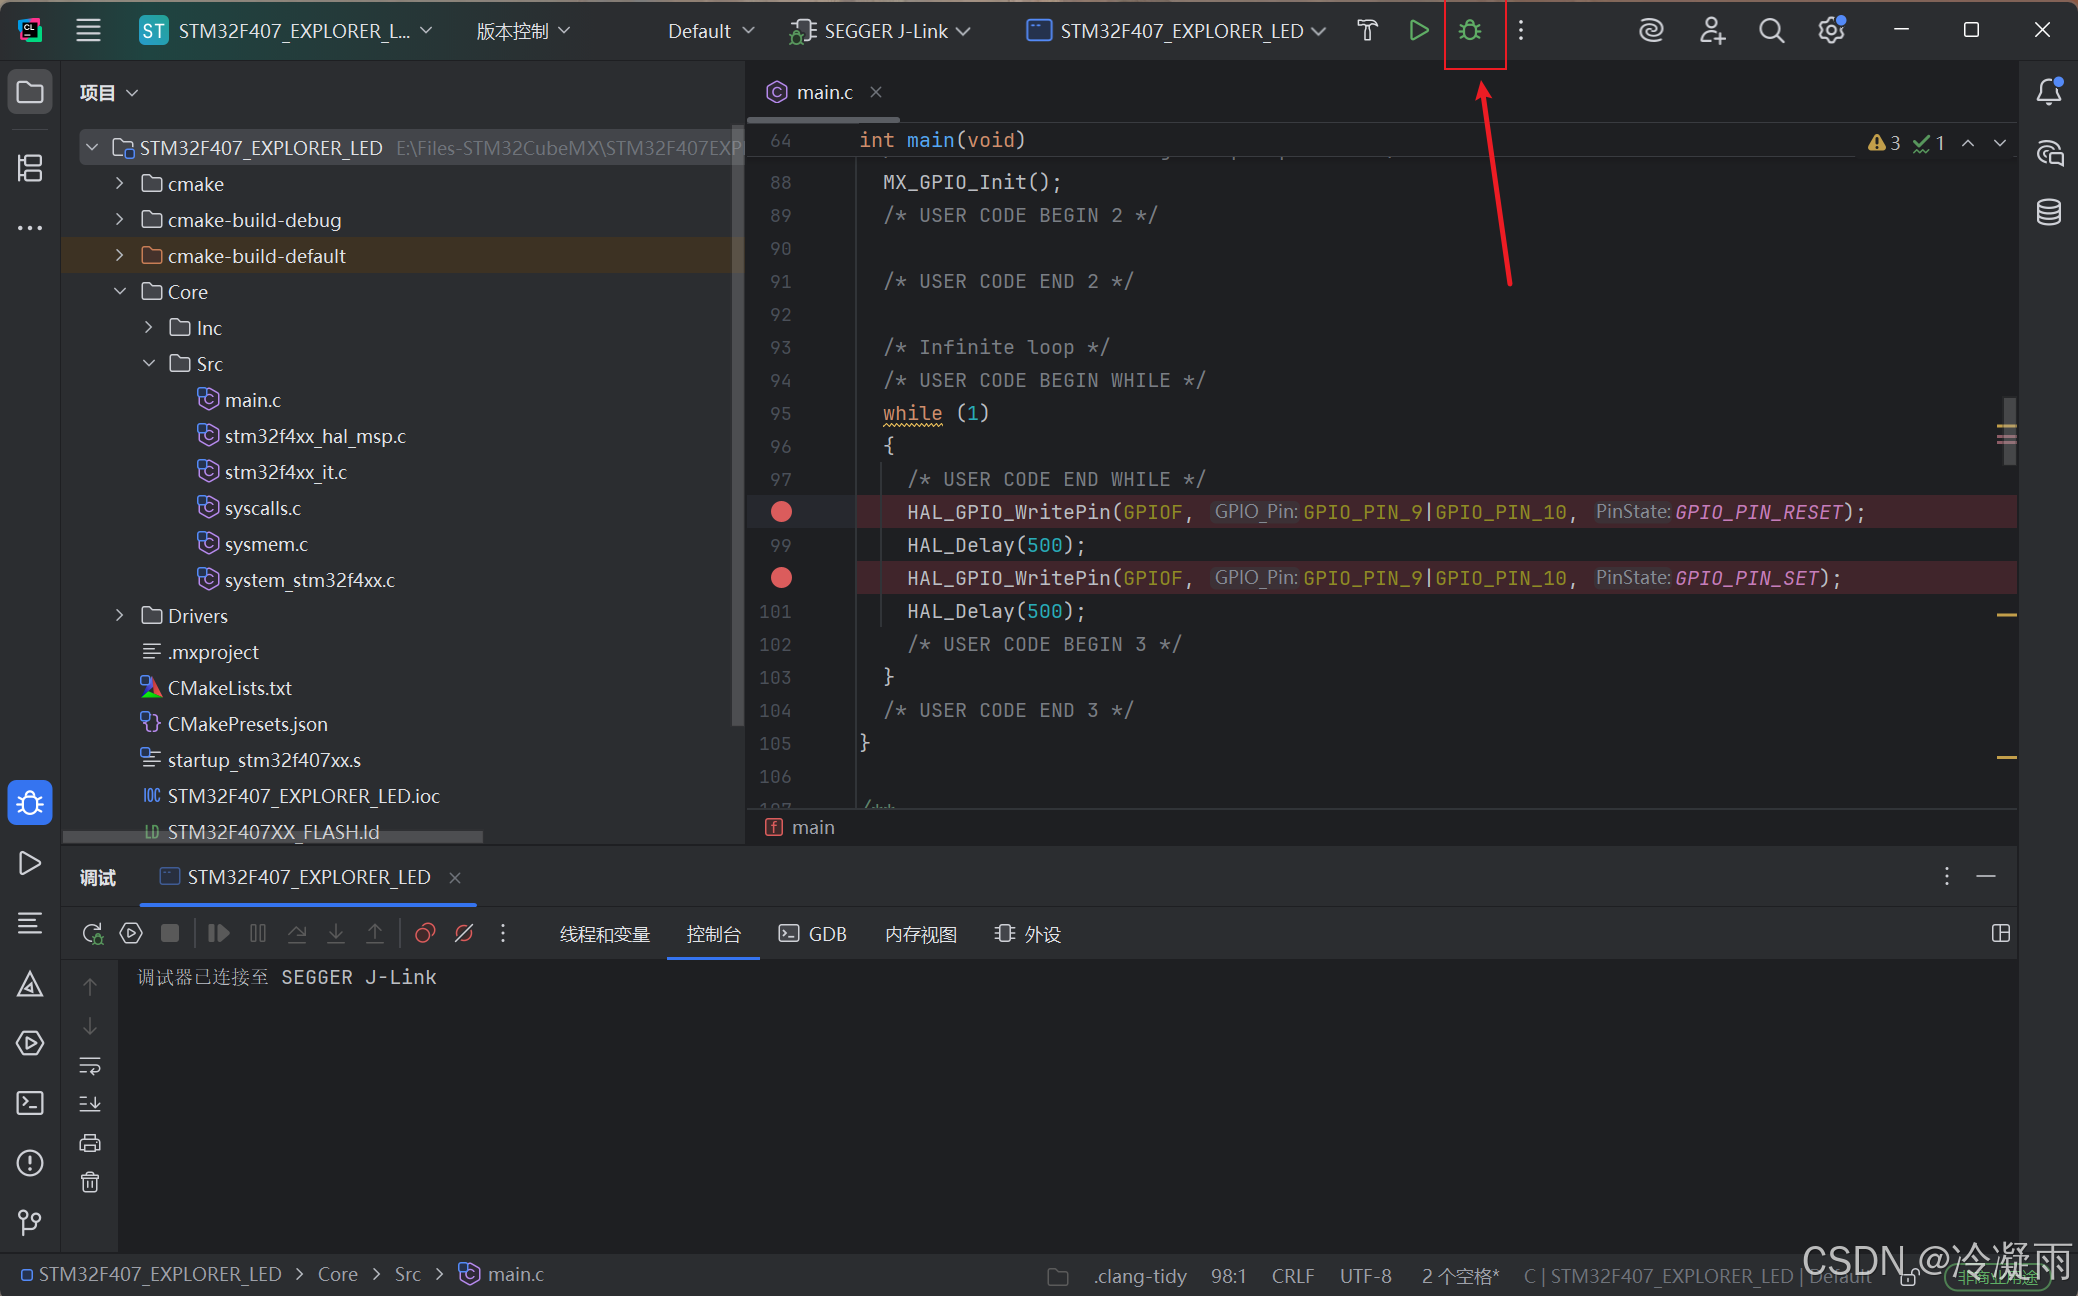This screenshot has height=1296, width=2078.
Task: Open SEGGER J-Link debugger dropdown
Action: coord(880,31)
